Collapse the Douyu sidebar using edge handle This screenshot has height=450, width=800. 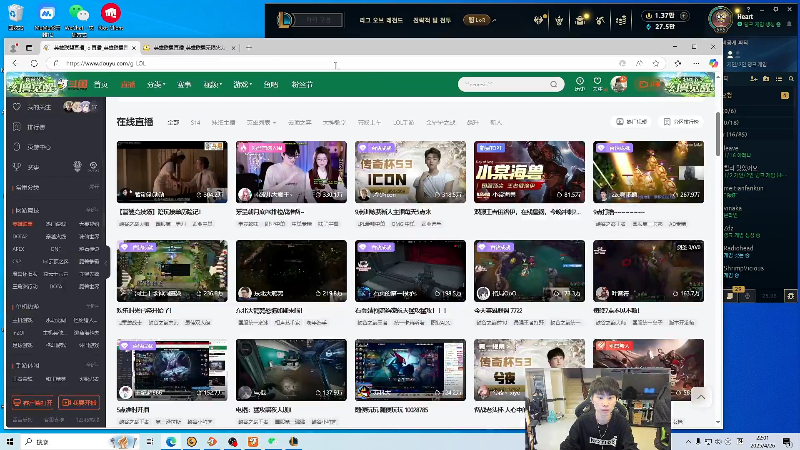[x=107, y=263]
